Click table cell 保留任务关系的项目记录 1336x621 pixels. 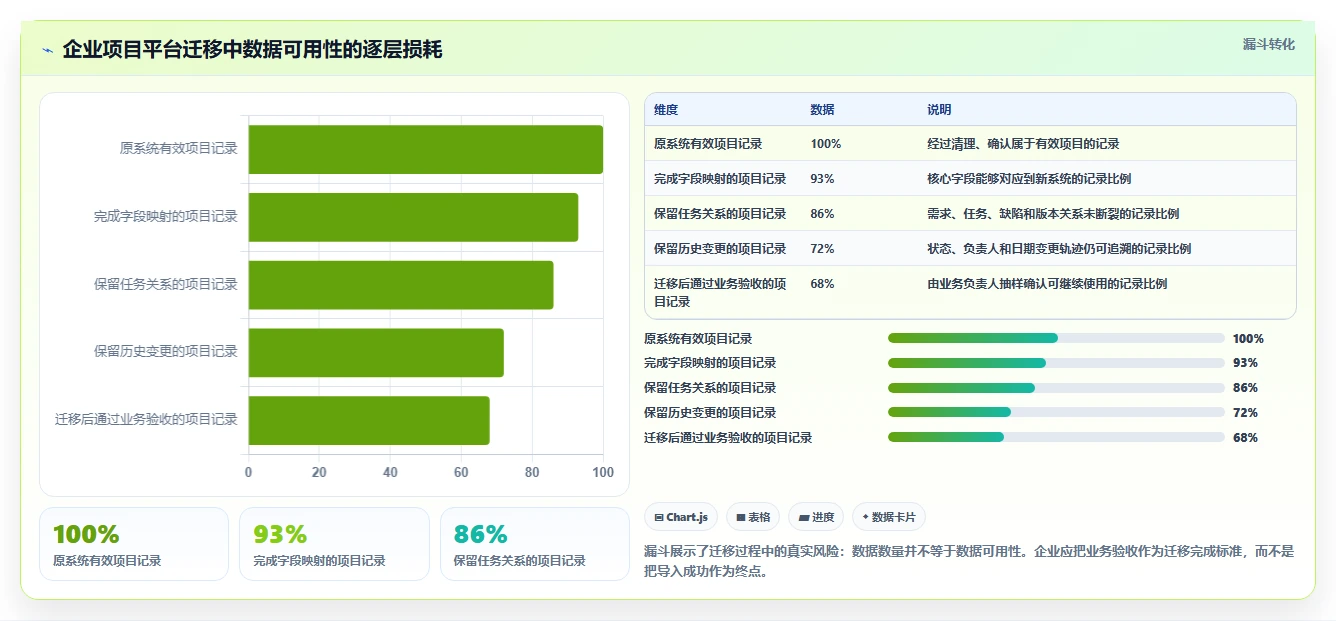(x=720, y=214)
